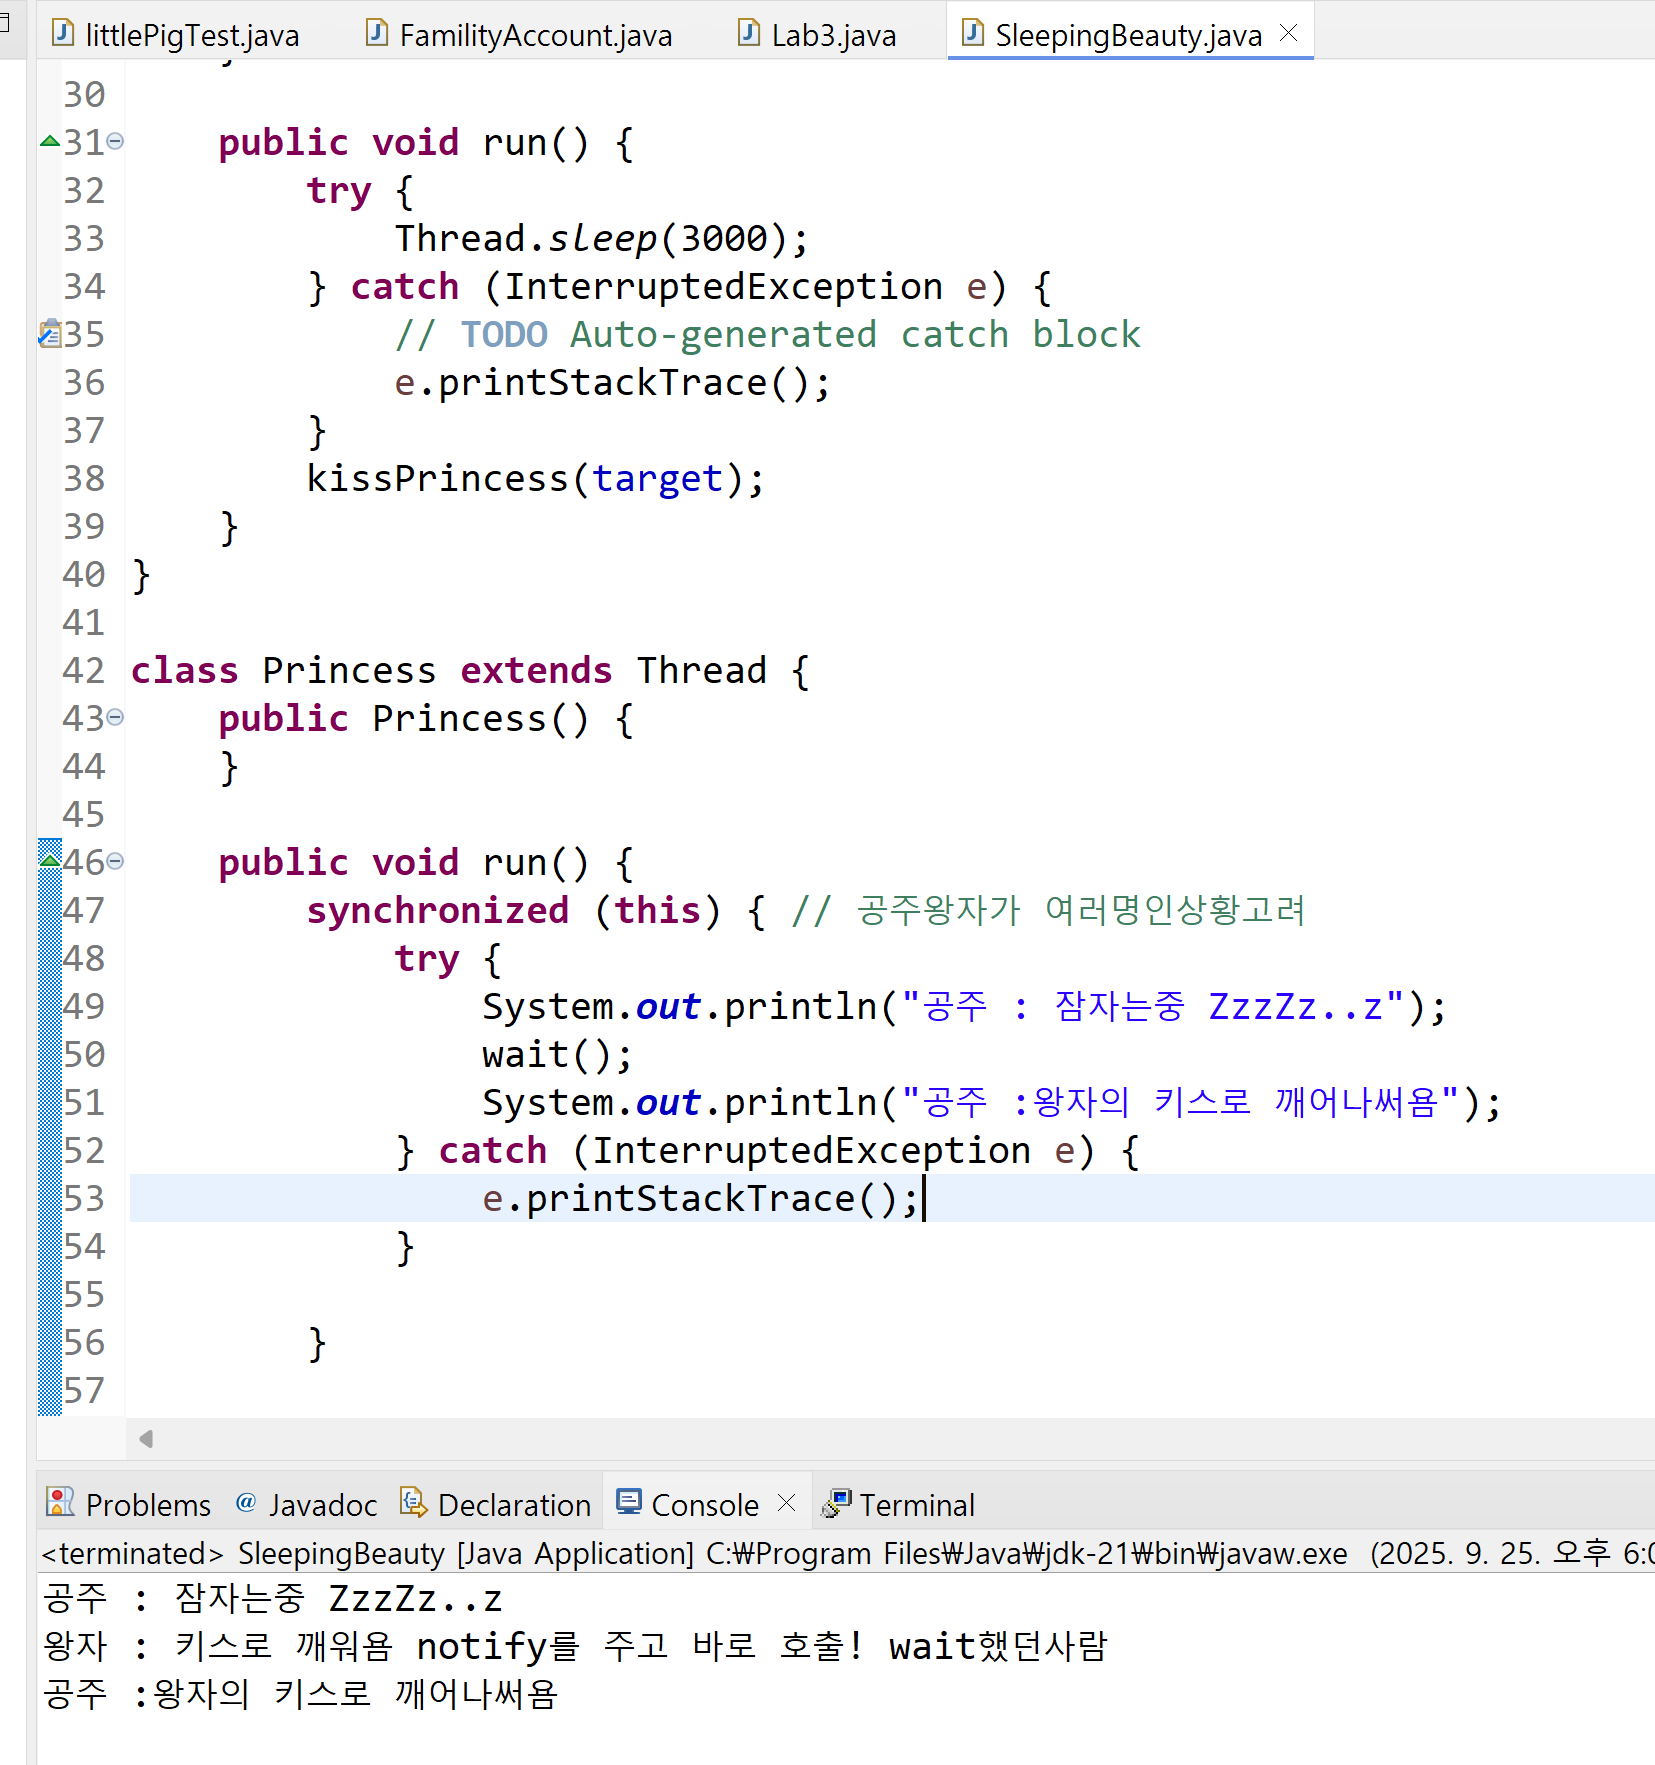
Task: Click the override marker at line 31
Action: point(50,141)
